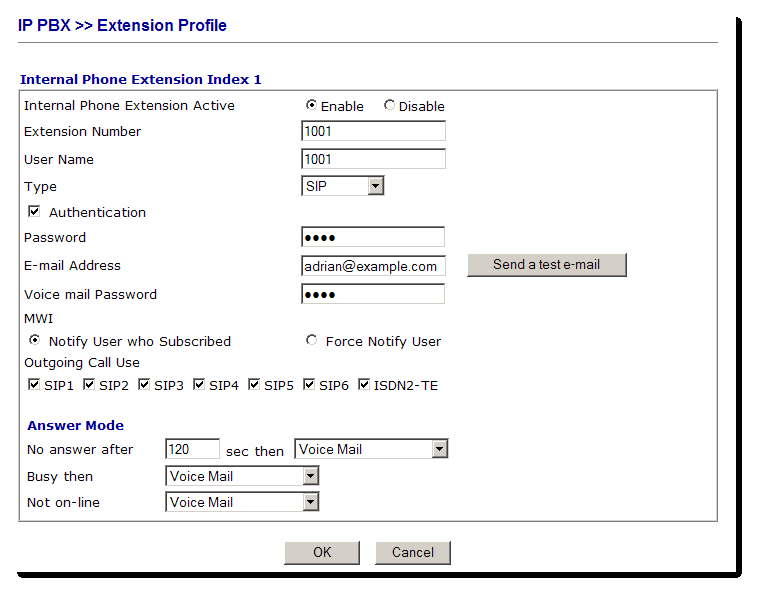759x595 pixels.
Task: Uncheck the SIP5 outgoing call checkbox
Action: (254, 384)
